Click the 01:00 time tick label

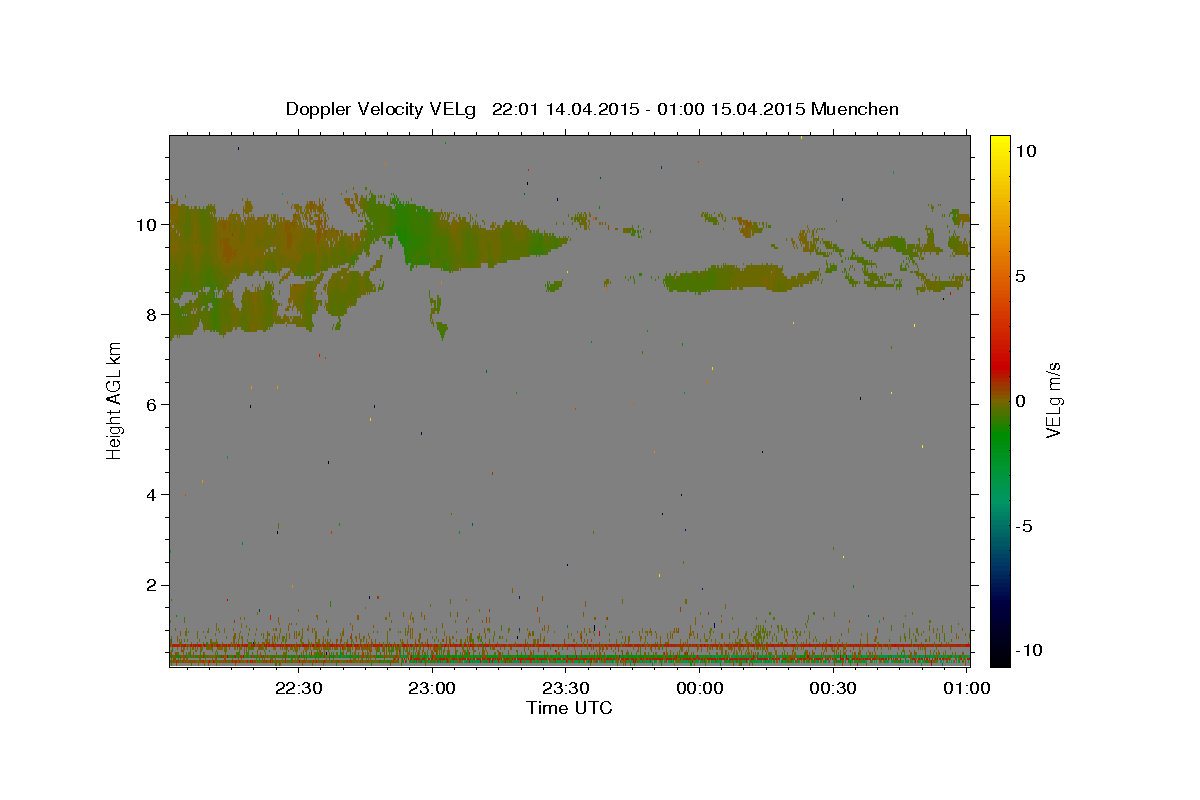[966, 688]
